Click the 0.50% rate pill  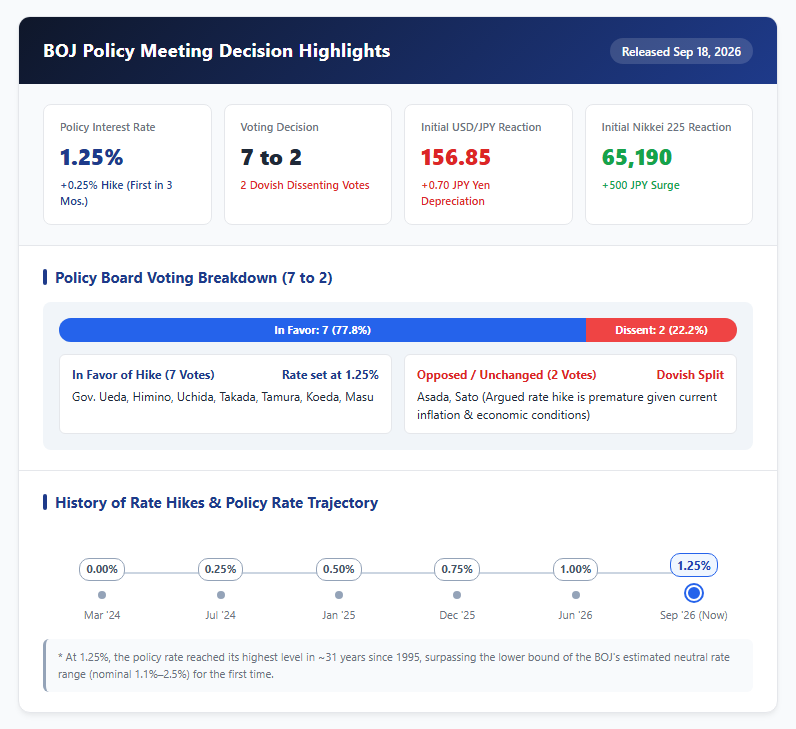(339, 569)
